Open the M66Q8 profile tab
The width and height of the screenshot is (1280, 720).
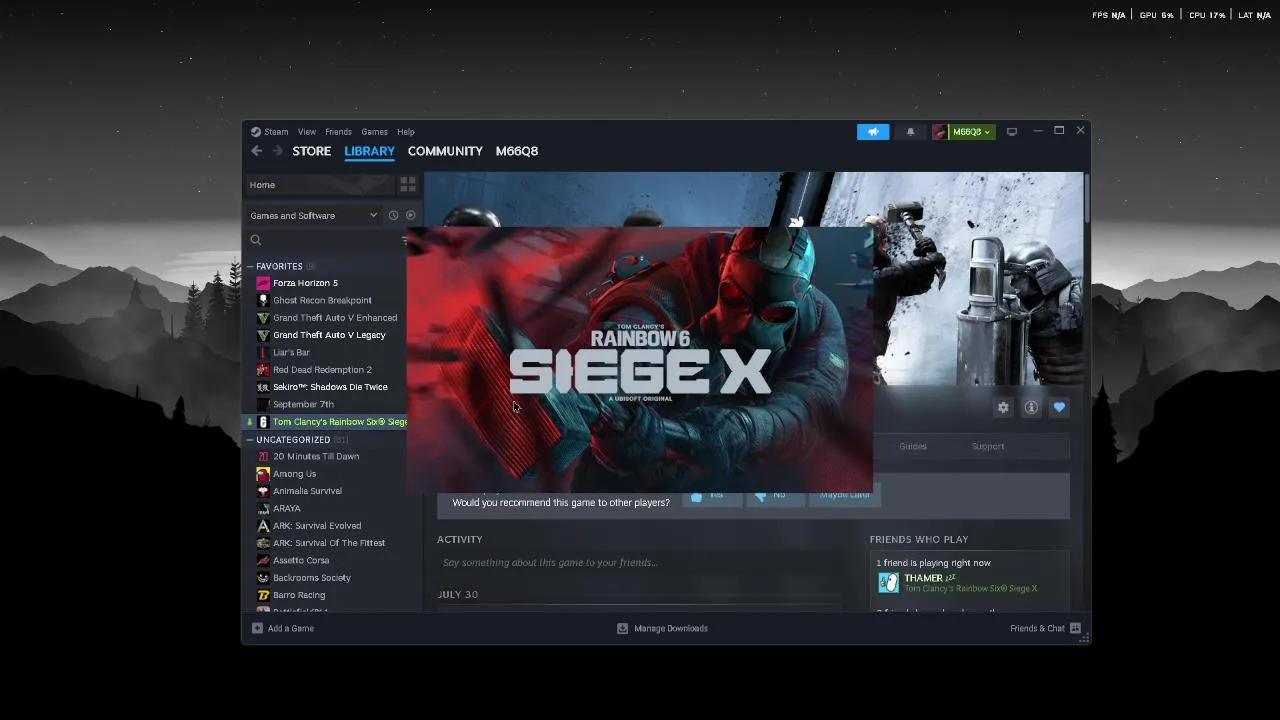pyautogui.click(x=517, y=151)
